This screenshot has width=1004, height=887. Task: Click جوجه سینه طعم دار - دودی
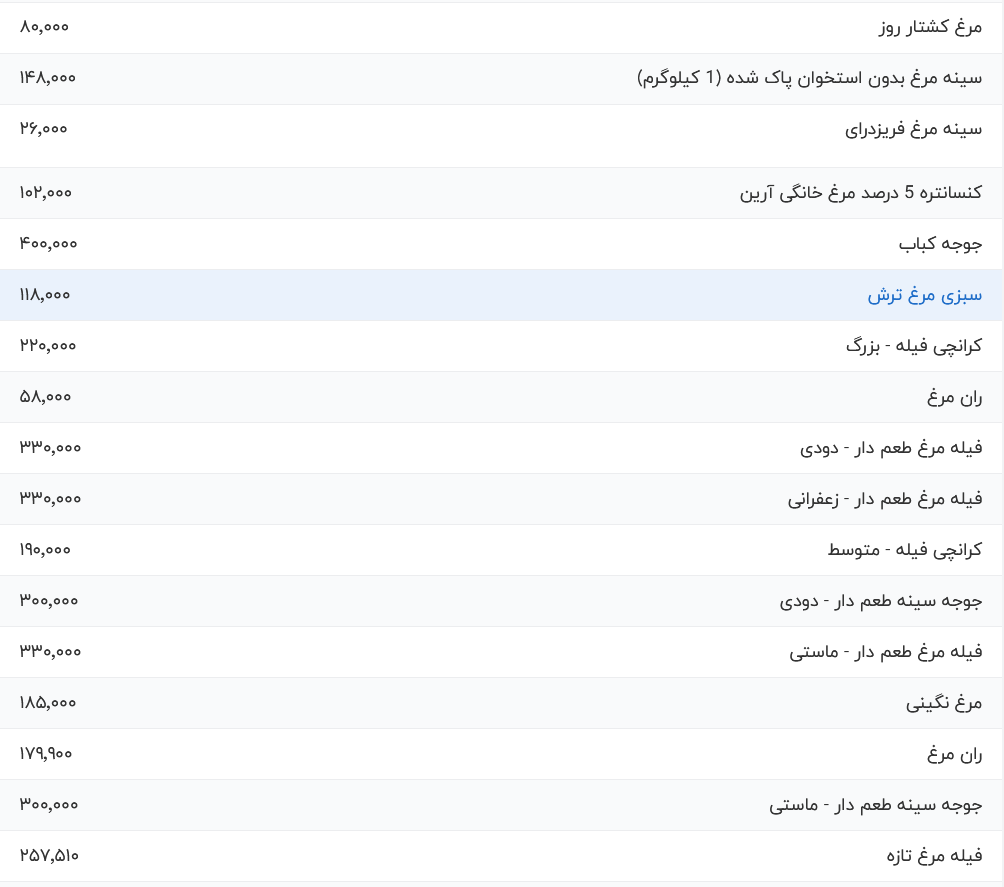pyautogui.click(x=881, y=601)
